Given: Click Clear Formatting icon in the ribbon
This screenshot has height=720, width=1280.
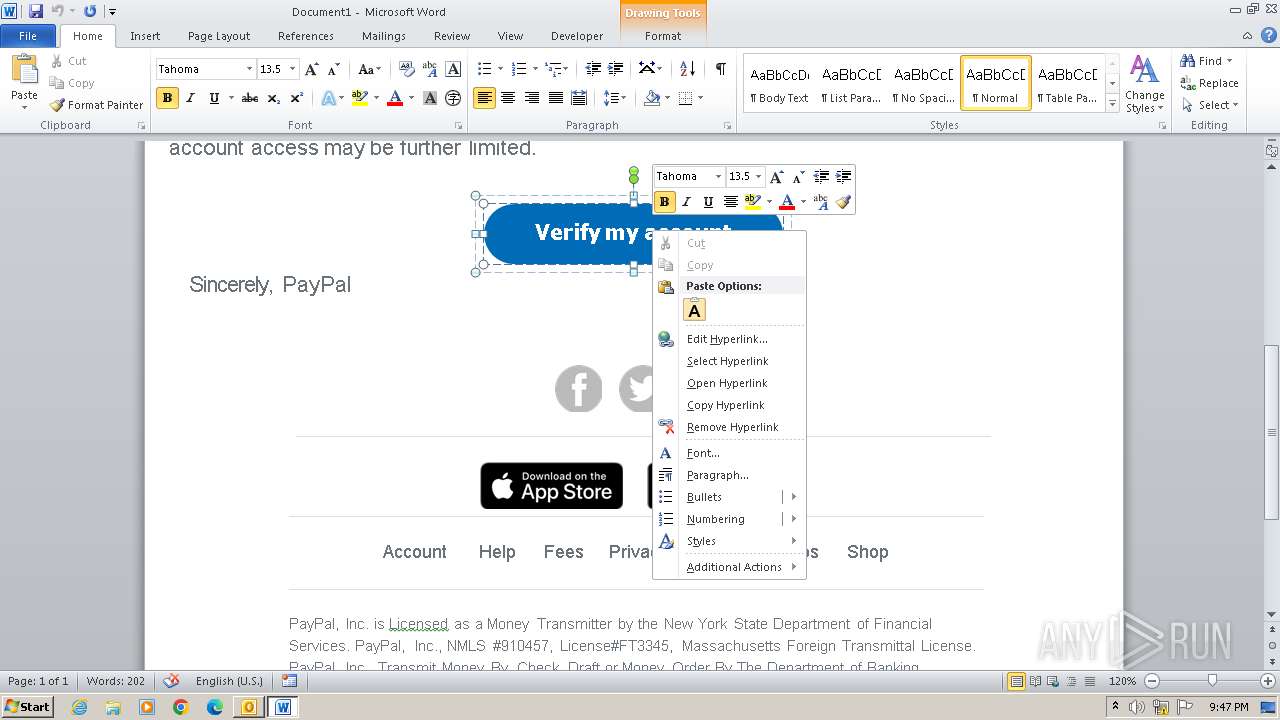Looking at the screenshot, I should (407, 69).
